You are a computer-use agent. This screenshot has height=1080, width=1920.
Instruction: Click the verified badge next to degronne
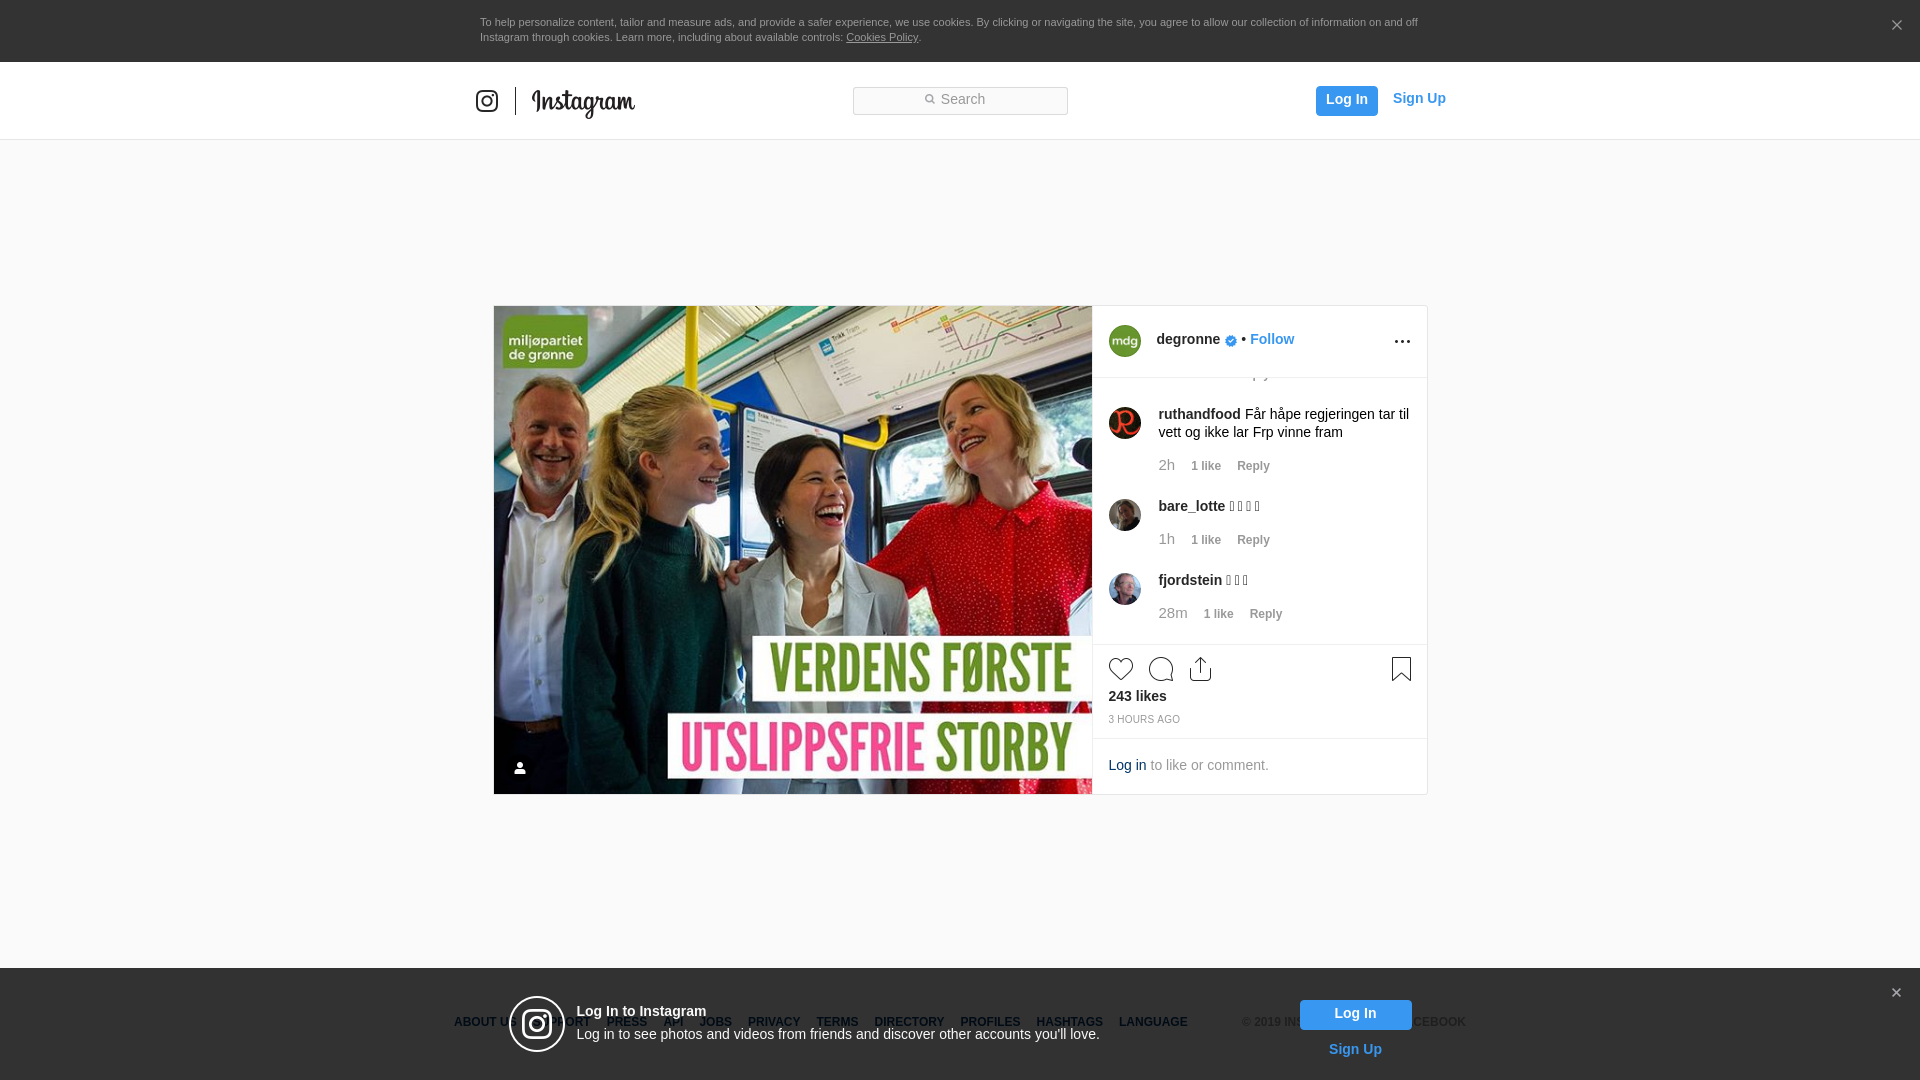coord(1231,341)
